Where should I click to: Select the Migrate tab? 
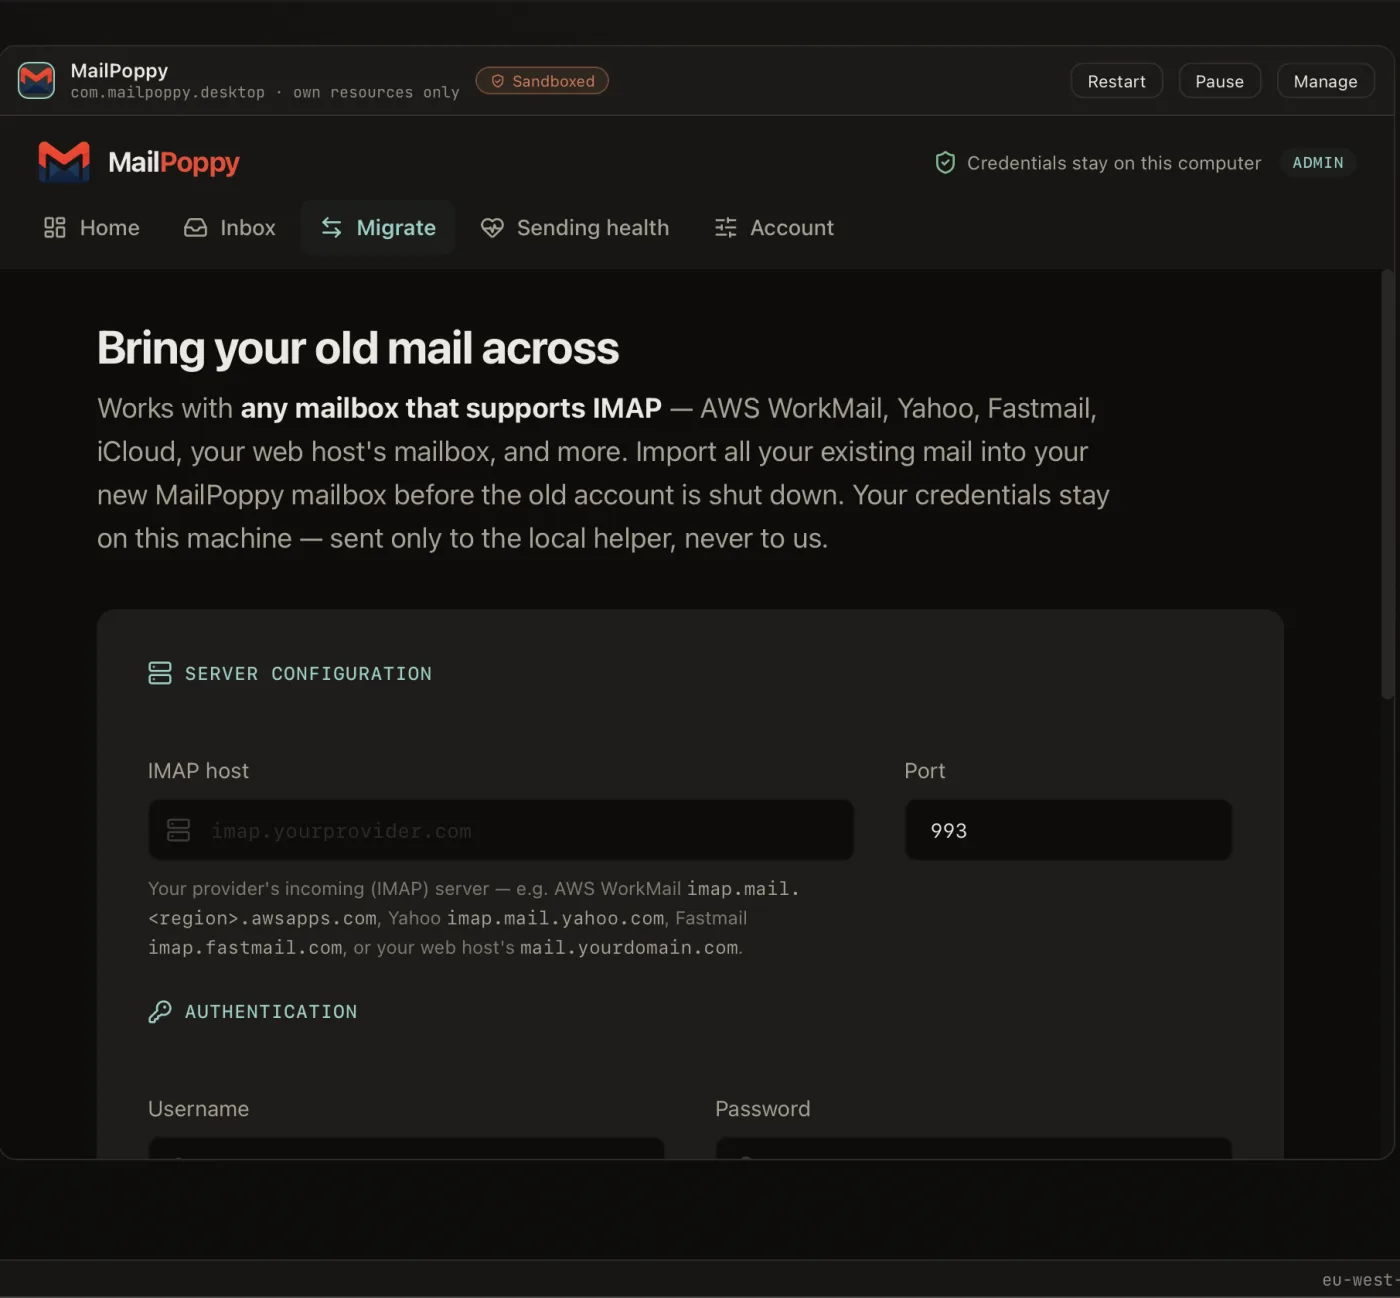[x=378, y=228]
